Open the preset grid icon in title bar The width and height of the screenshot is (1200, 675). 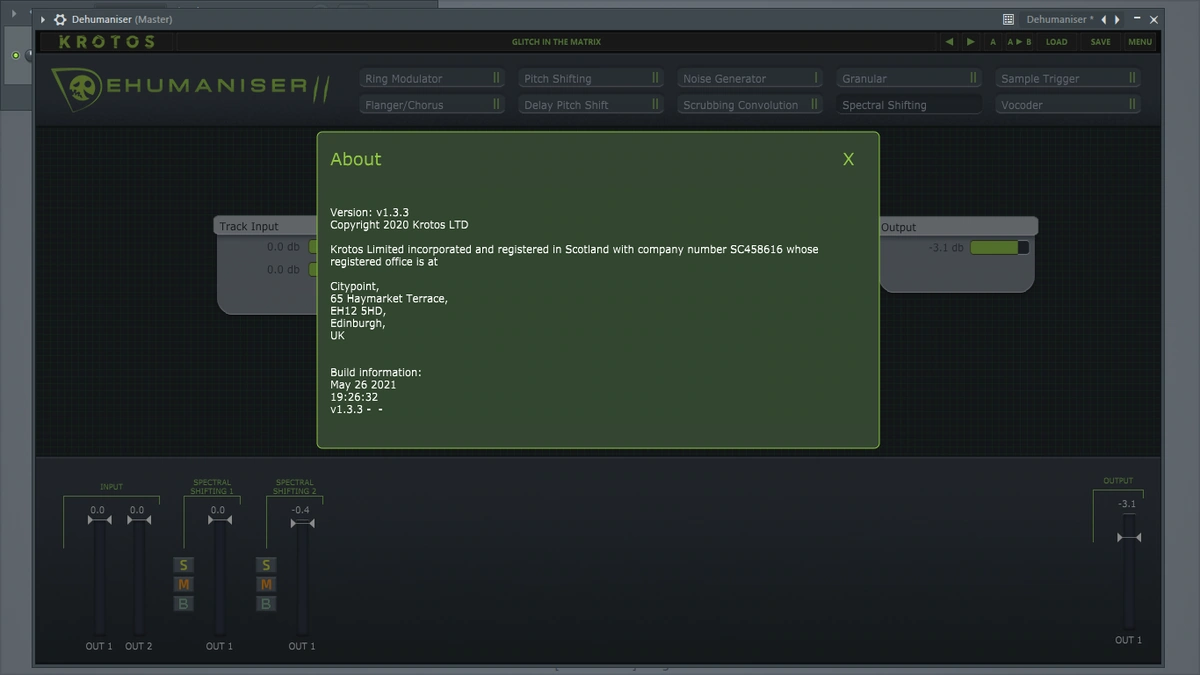point(1008,19)
